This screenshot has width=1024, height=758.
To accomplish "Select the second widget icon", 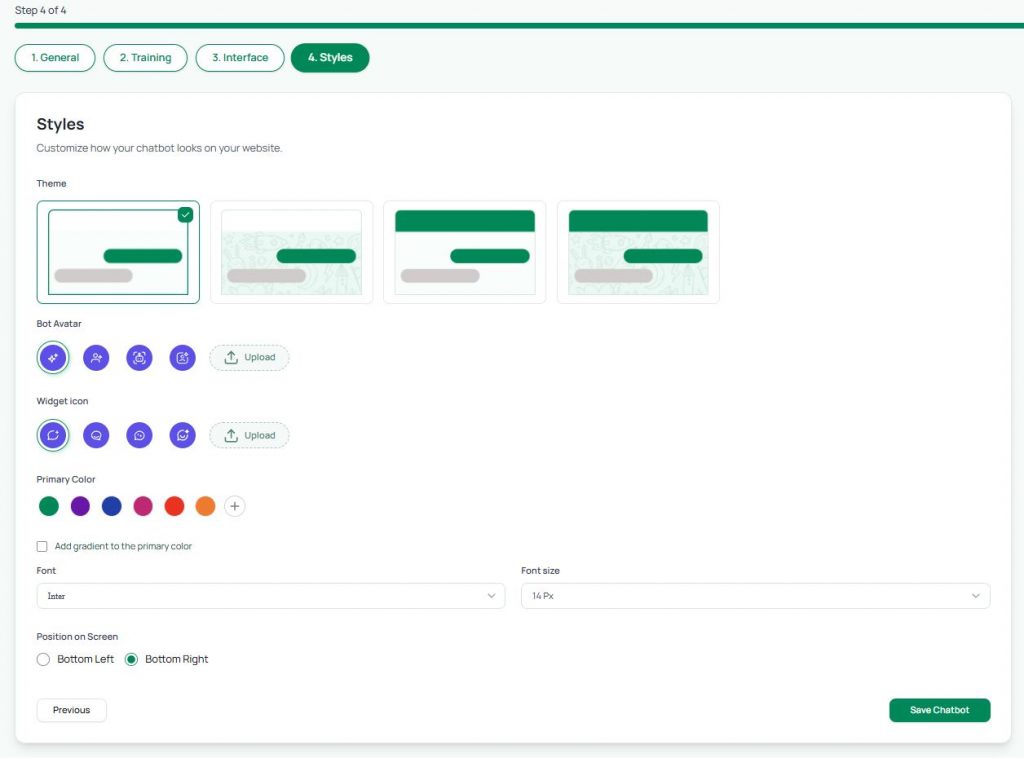I will pyautogui.click(x=96, y=435).
